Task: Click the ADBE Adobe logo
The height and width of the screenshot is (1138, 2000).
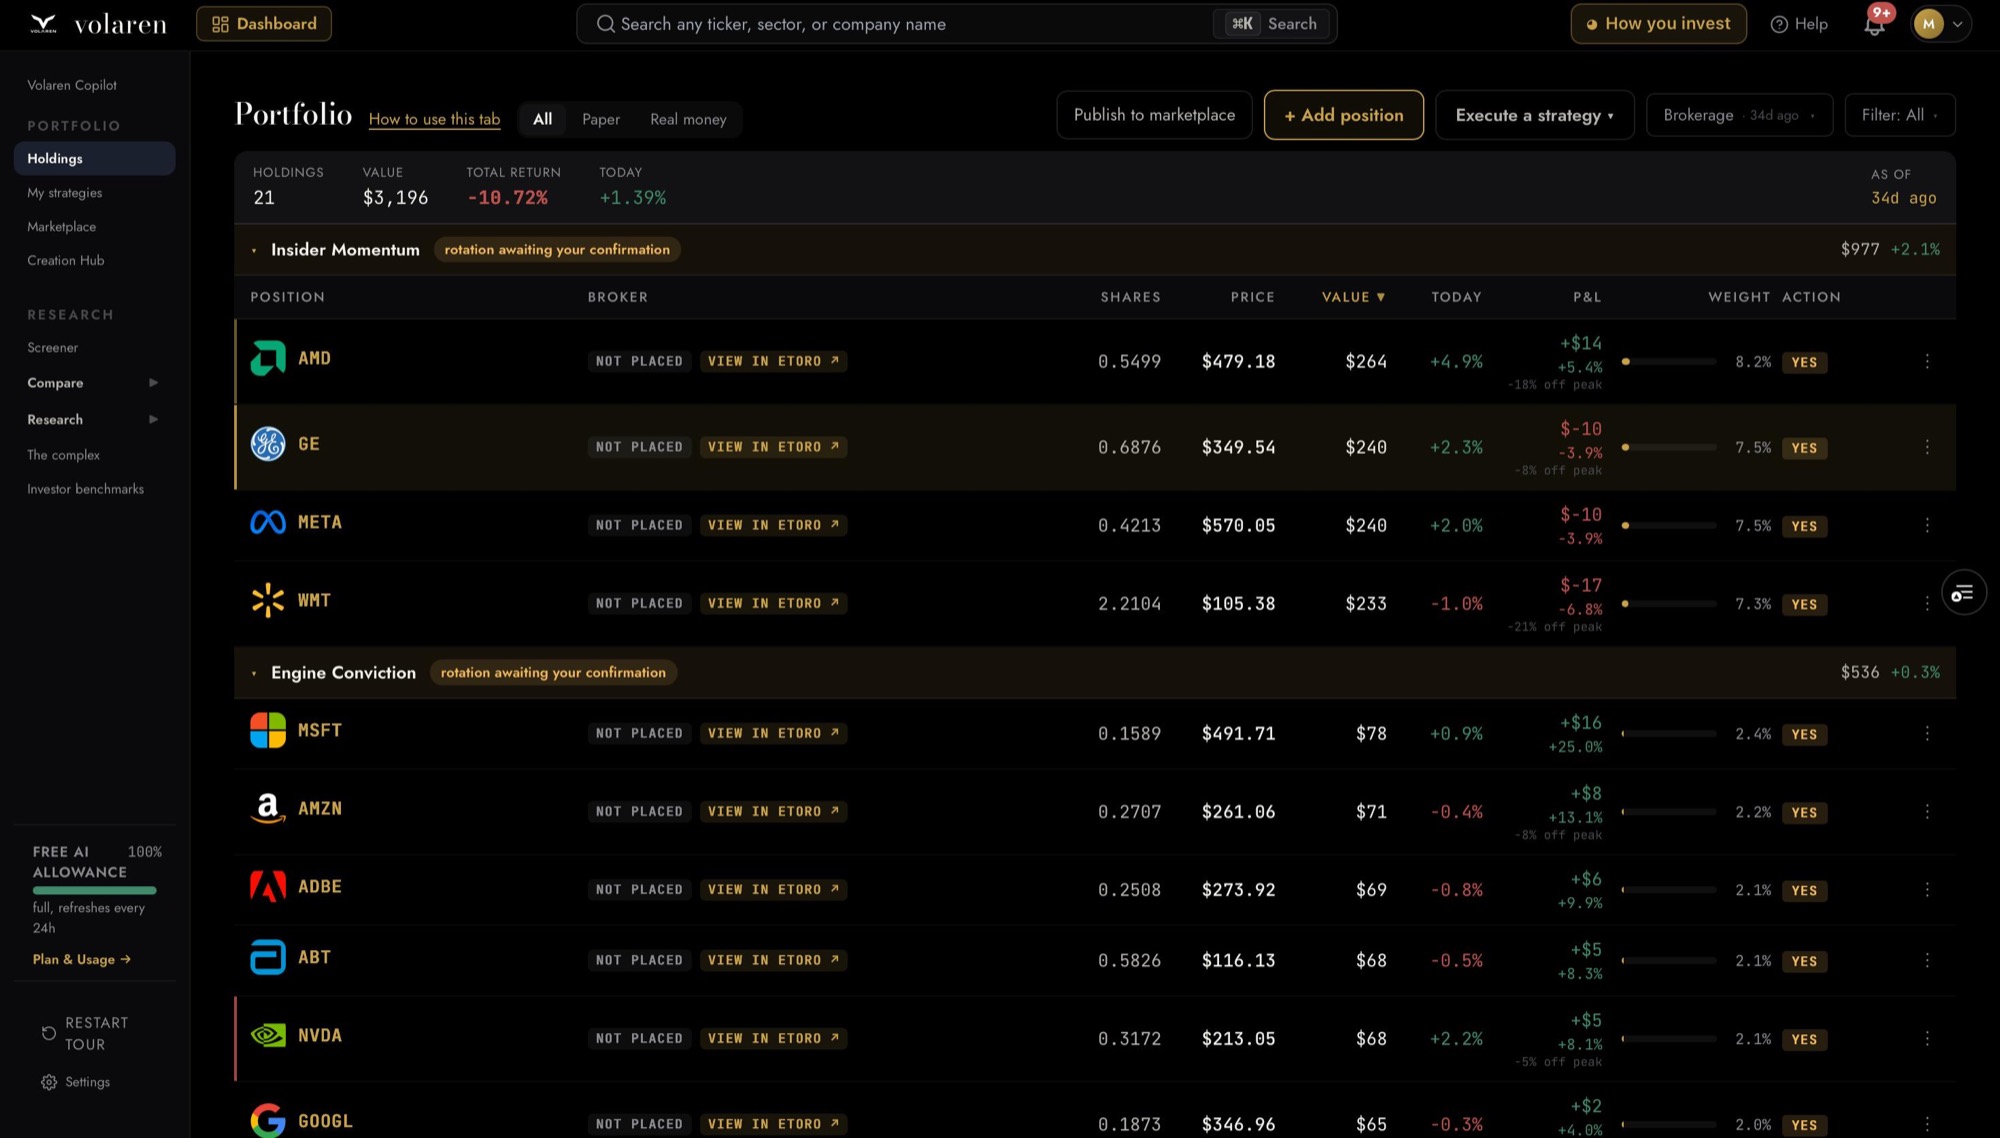Action: pos(267,886)
